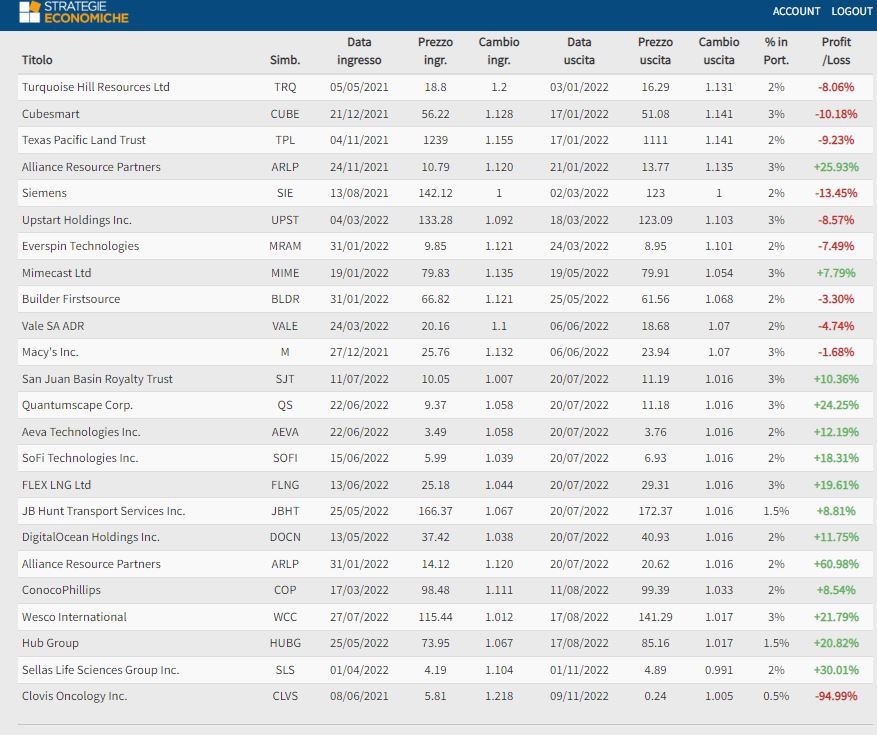Click the COP symbol cell

pos(285,590)
